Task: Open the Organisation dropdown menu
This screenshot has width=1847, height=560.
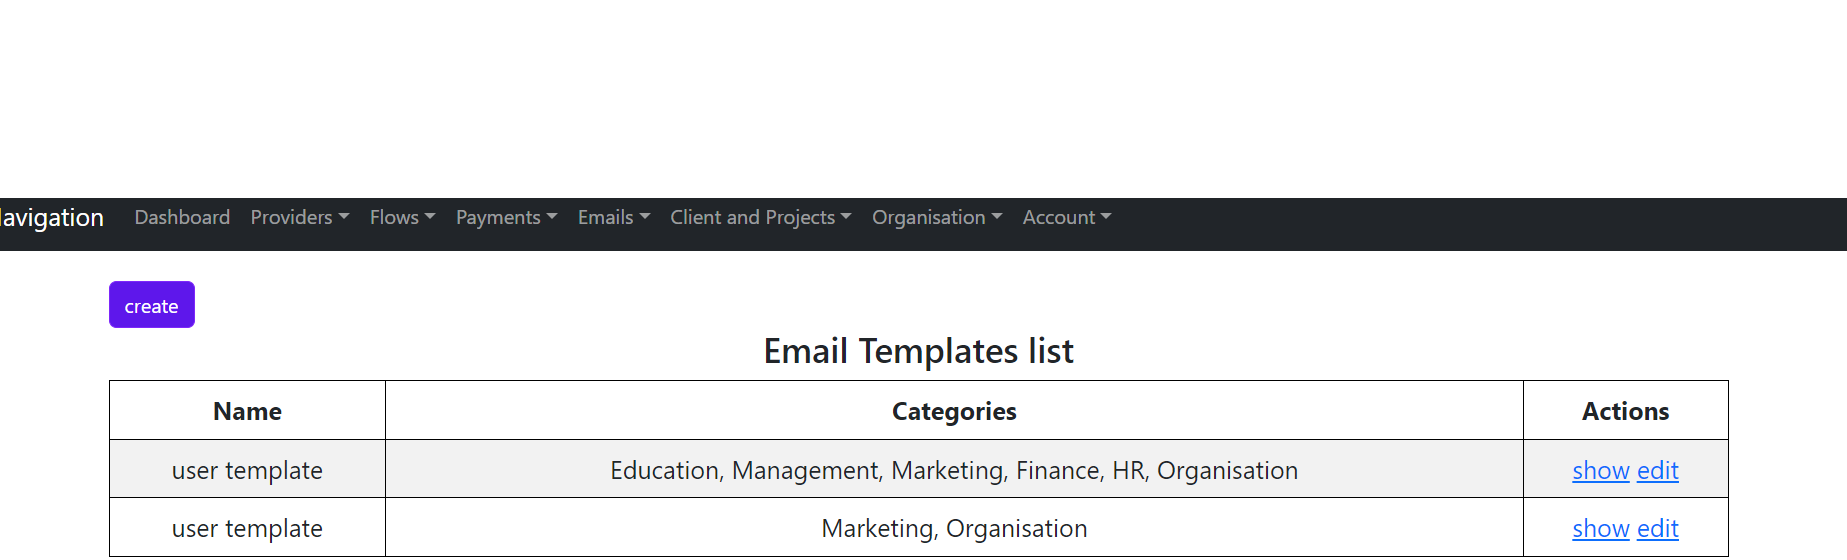Action: [937, 217]
